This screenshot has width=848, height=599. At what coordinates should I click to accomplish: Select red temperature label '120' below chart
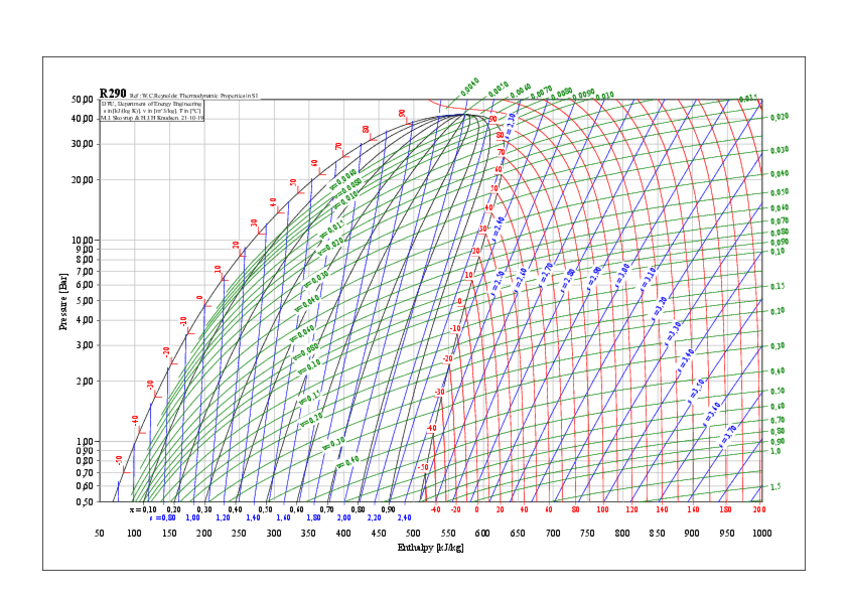[x=632, y=509]
